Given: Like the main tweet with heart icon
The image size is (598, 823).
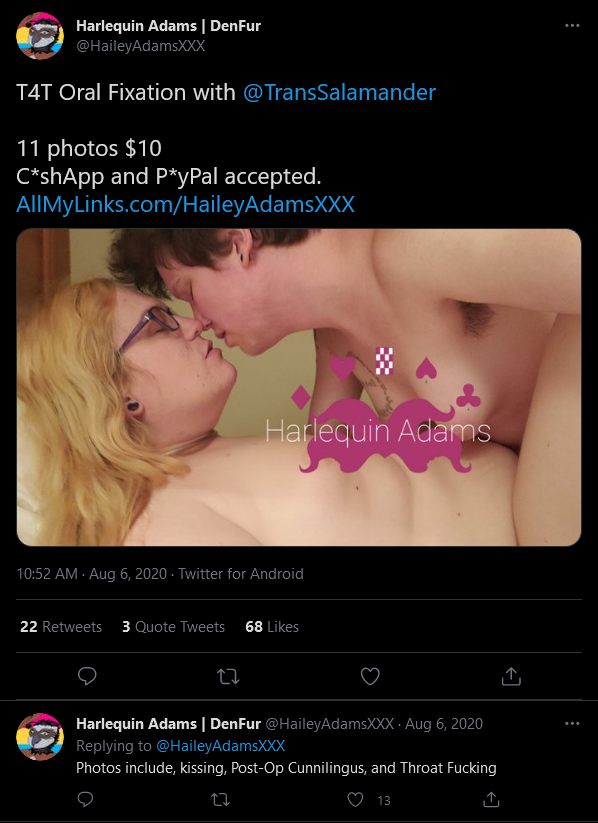Looking at the screenshot, I should pos(370,676).
